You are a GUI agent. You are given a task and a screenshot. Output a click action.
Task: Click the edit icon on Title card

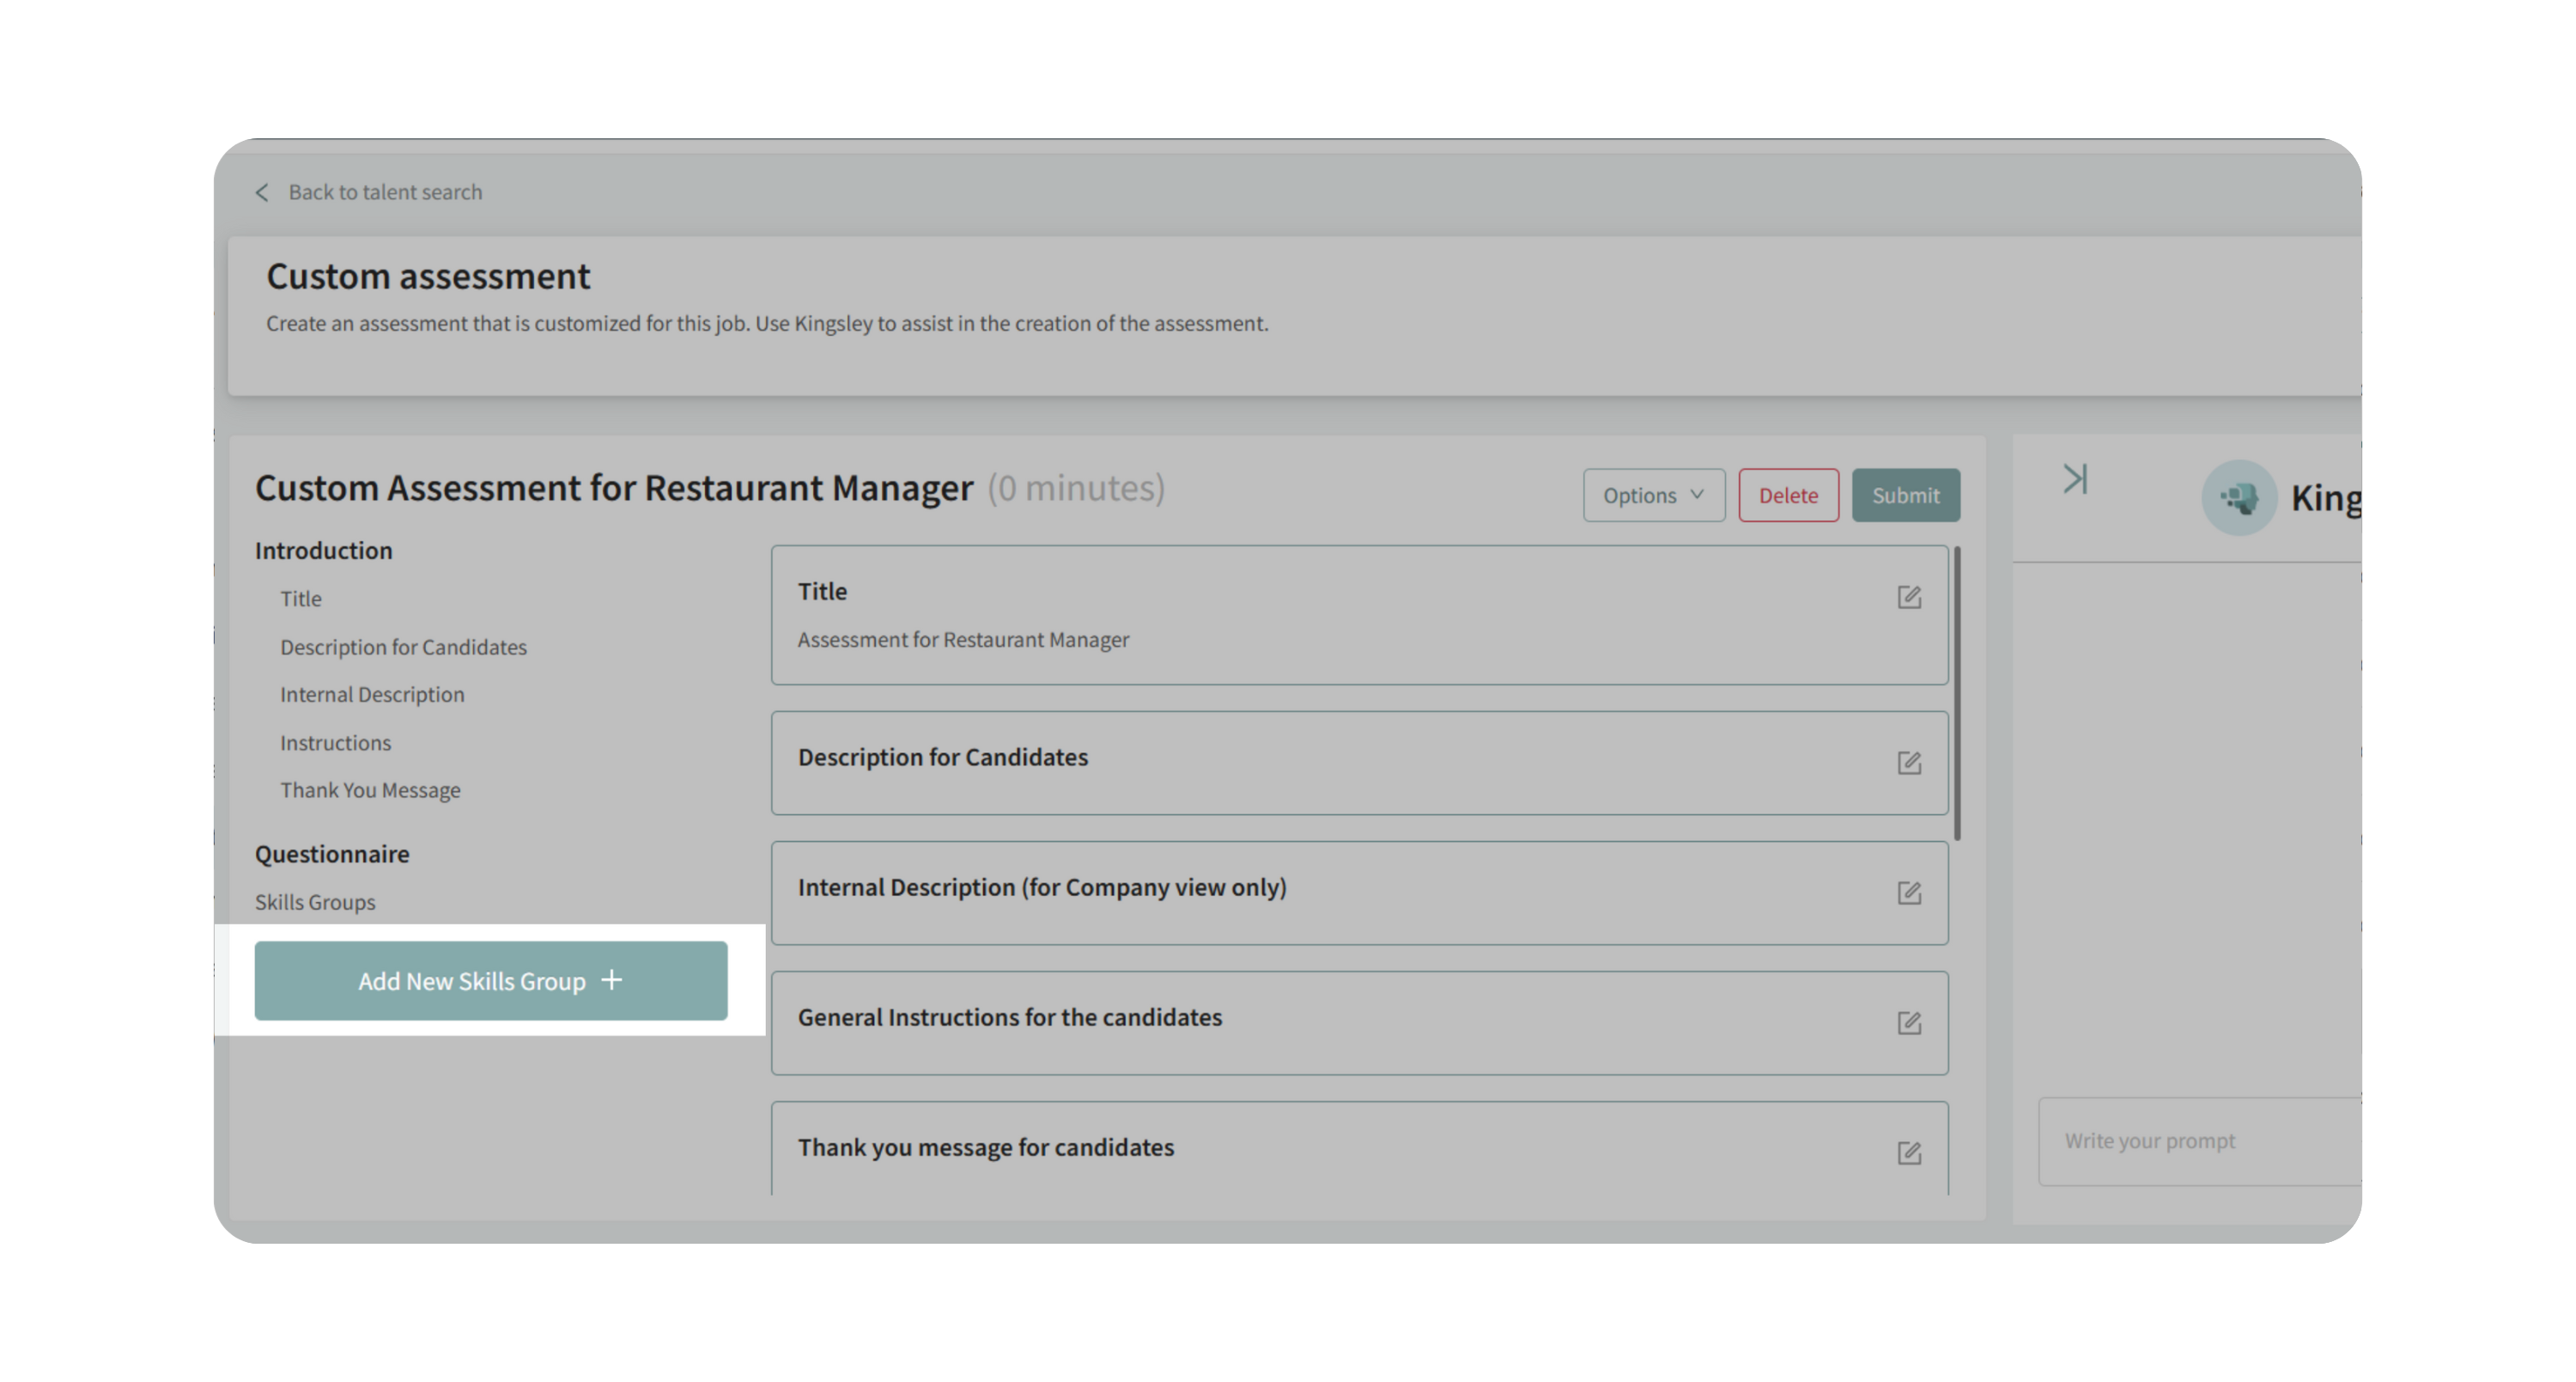coord(1908,597)
